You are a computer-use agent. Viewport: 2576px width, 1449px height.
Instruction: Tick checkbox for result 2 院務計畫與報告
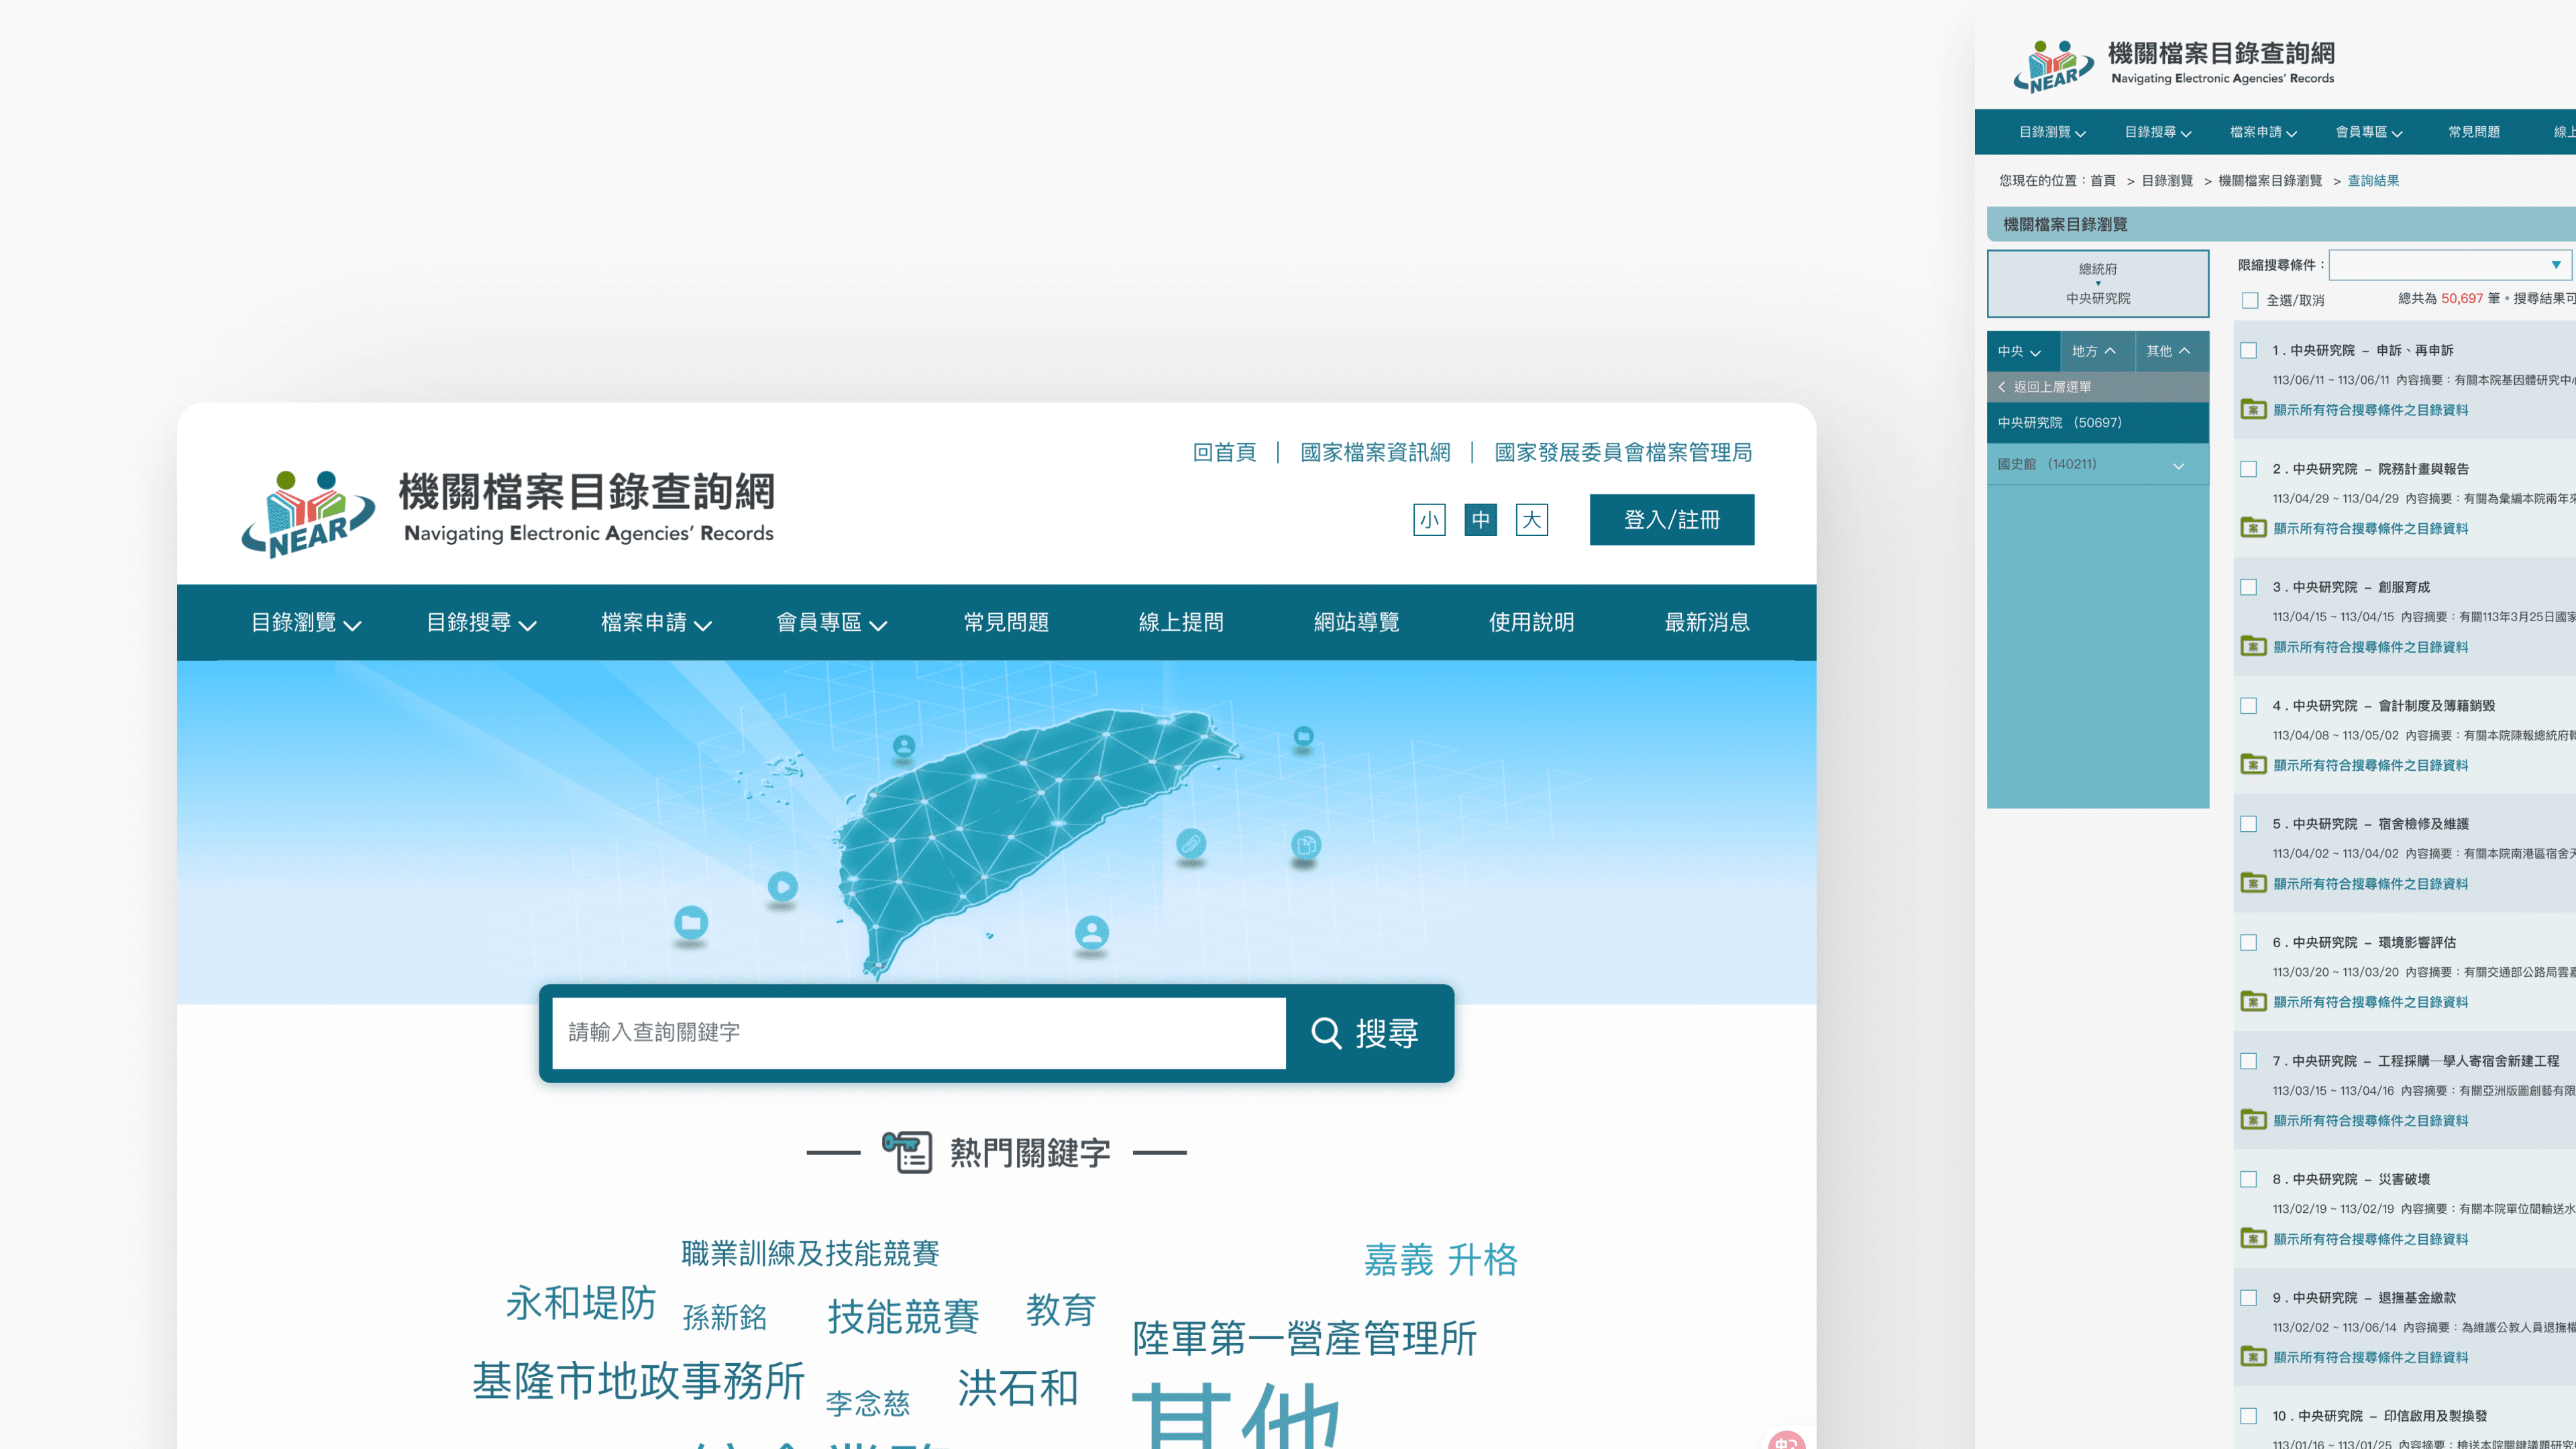point(2249,469)
